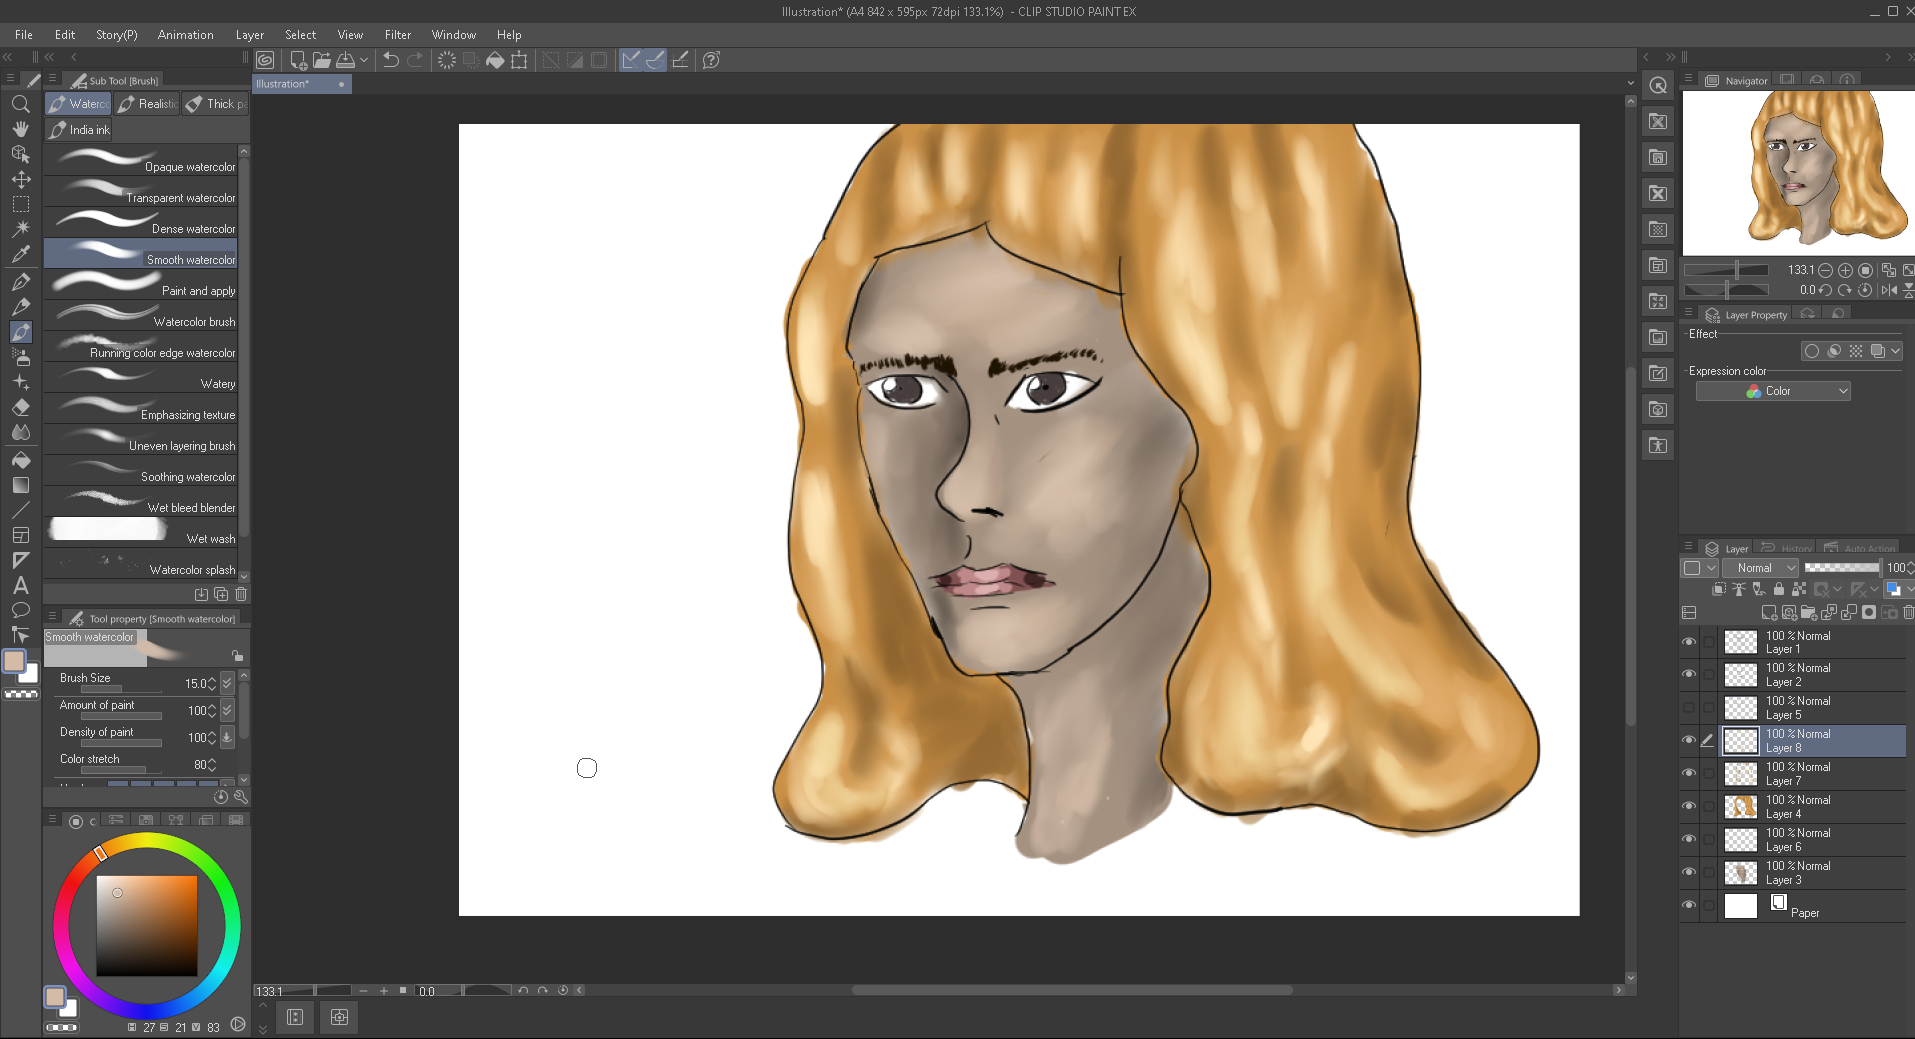The width and height of the screenshot is (1915, 1039).
Task: Select the Auto select magic wand tool
Action: pyautogui.click(x=20, y=229)
